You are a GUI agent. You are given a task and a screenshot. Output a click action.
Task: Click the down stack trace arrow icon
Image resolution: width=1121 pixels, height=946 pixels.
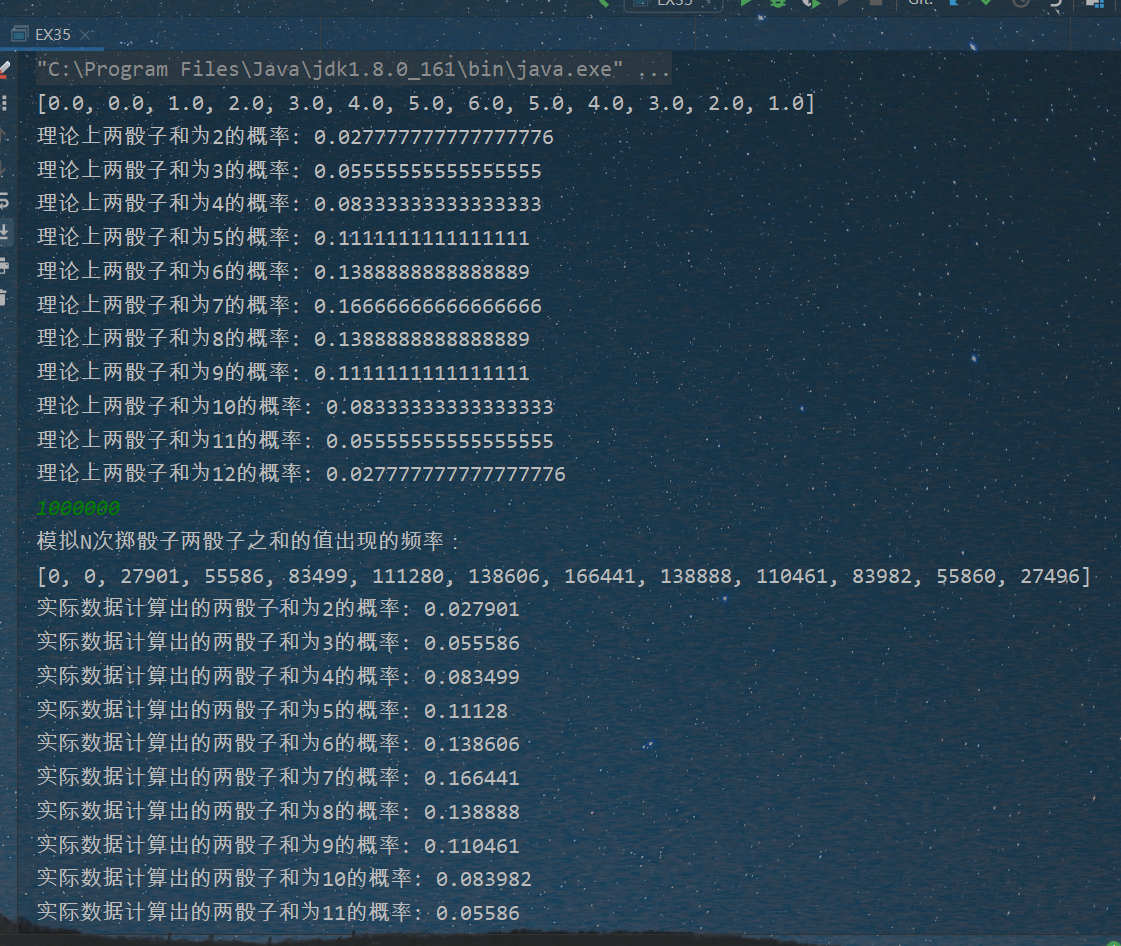(4, 168)
